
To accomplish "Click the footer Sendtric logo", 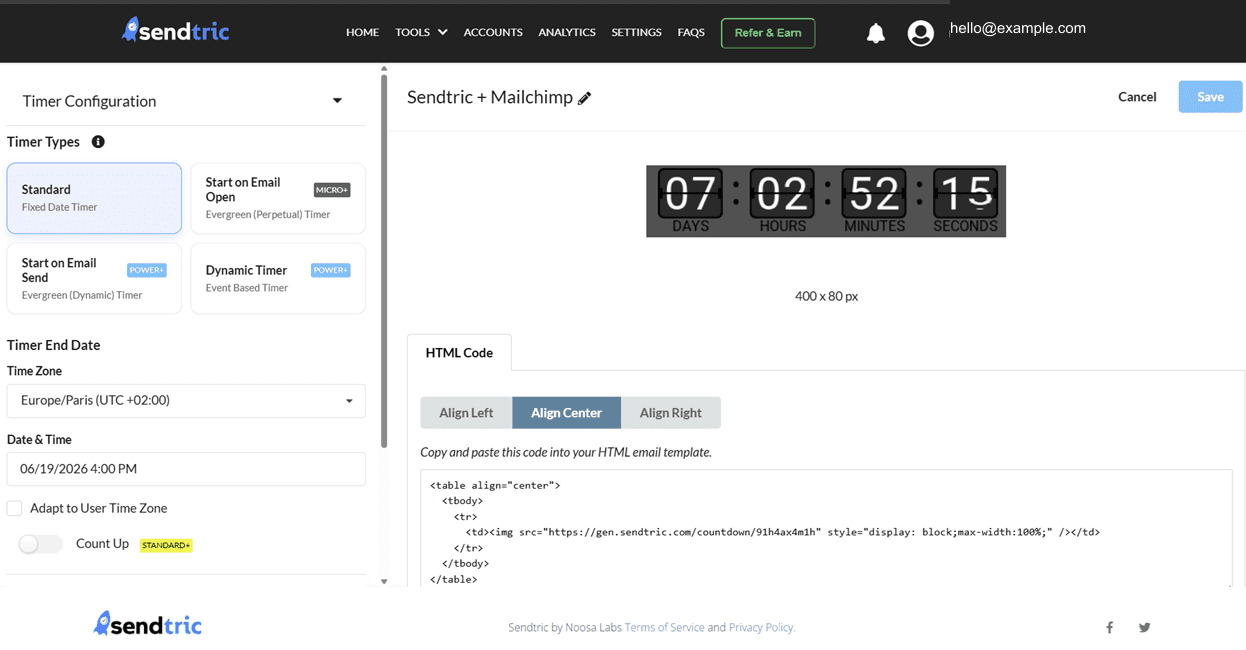I will [148, 625].
